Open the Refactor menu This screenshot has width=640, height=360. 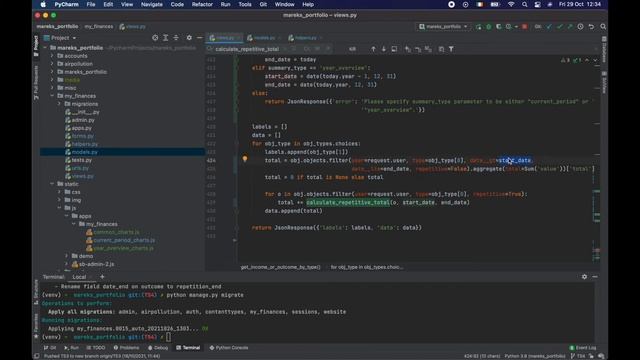click(x=202, y=4)
